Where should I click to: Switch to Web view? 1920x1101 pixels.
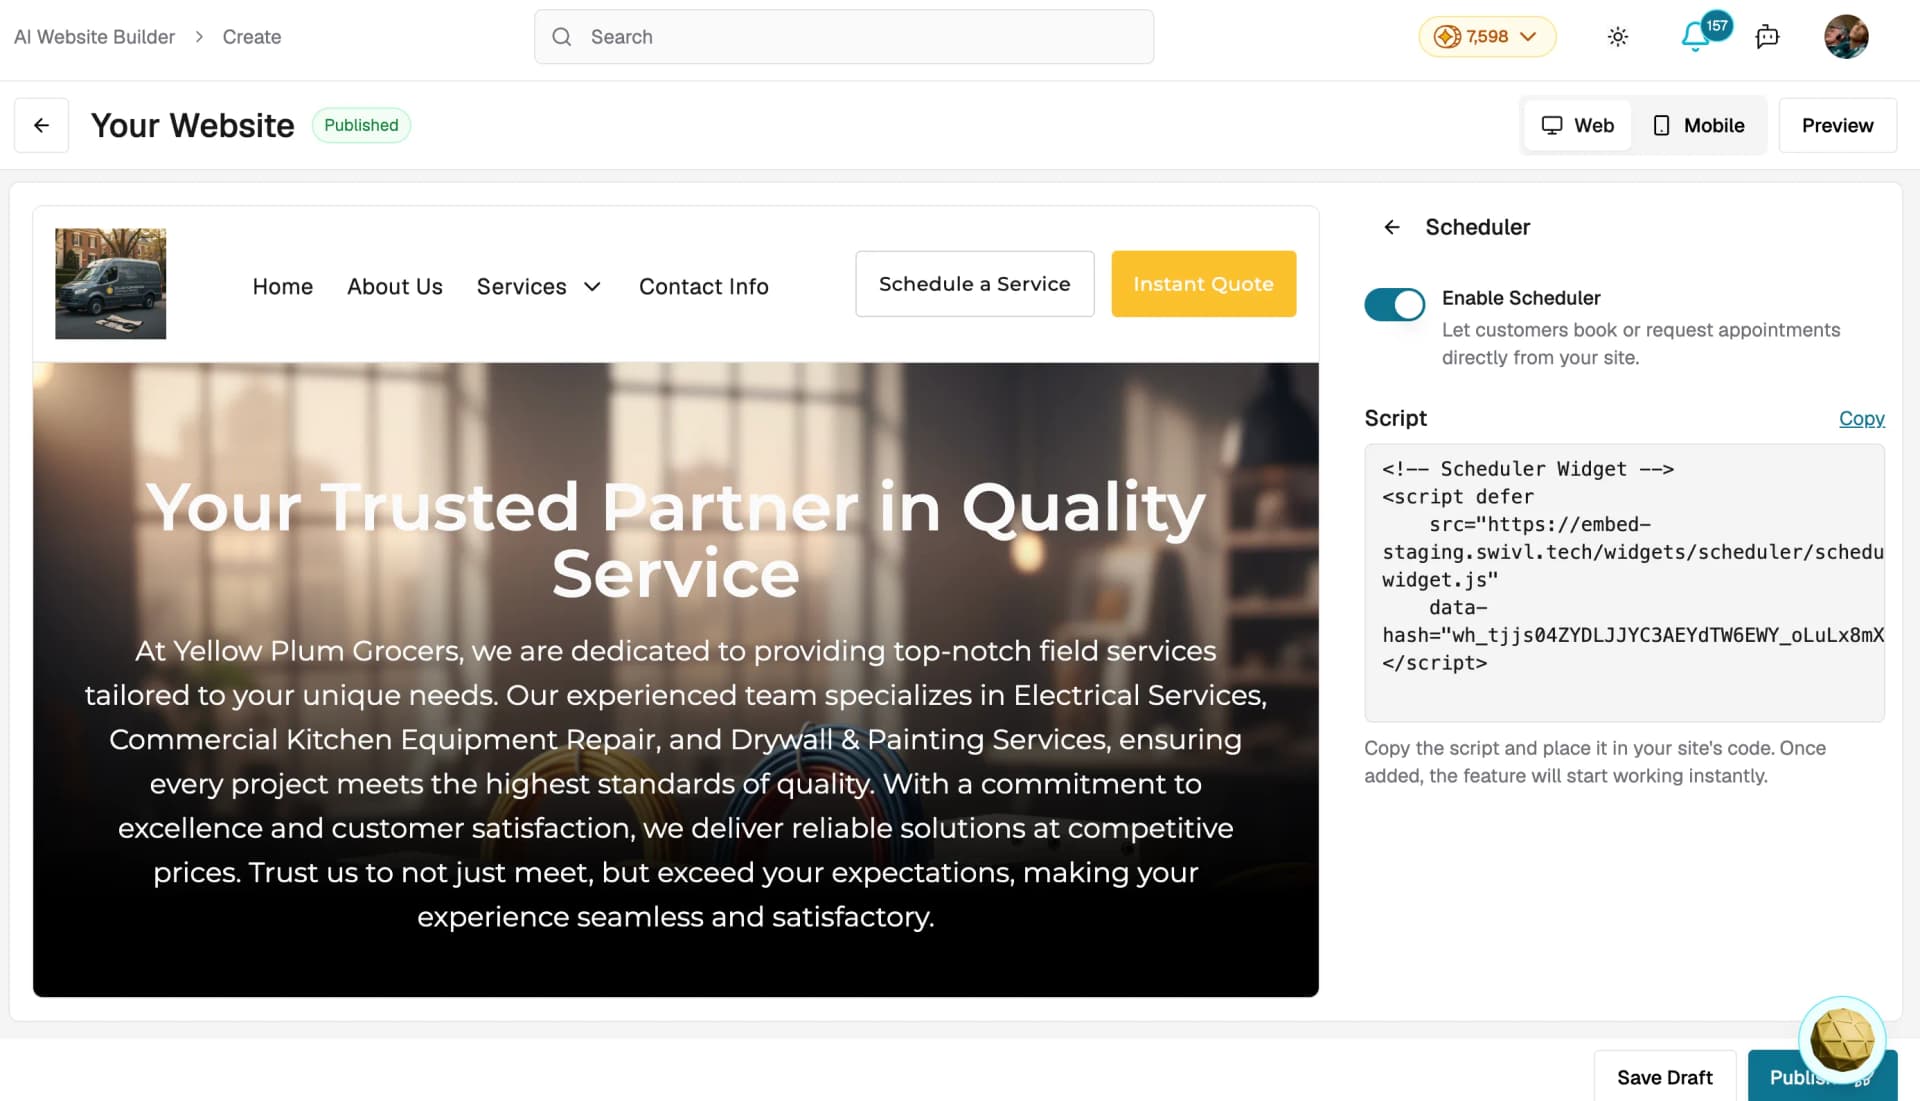1578,125
